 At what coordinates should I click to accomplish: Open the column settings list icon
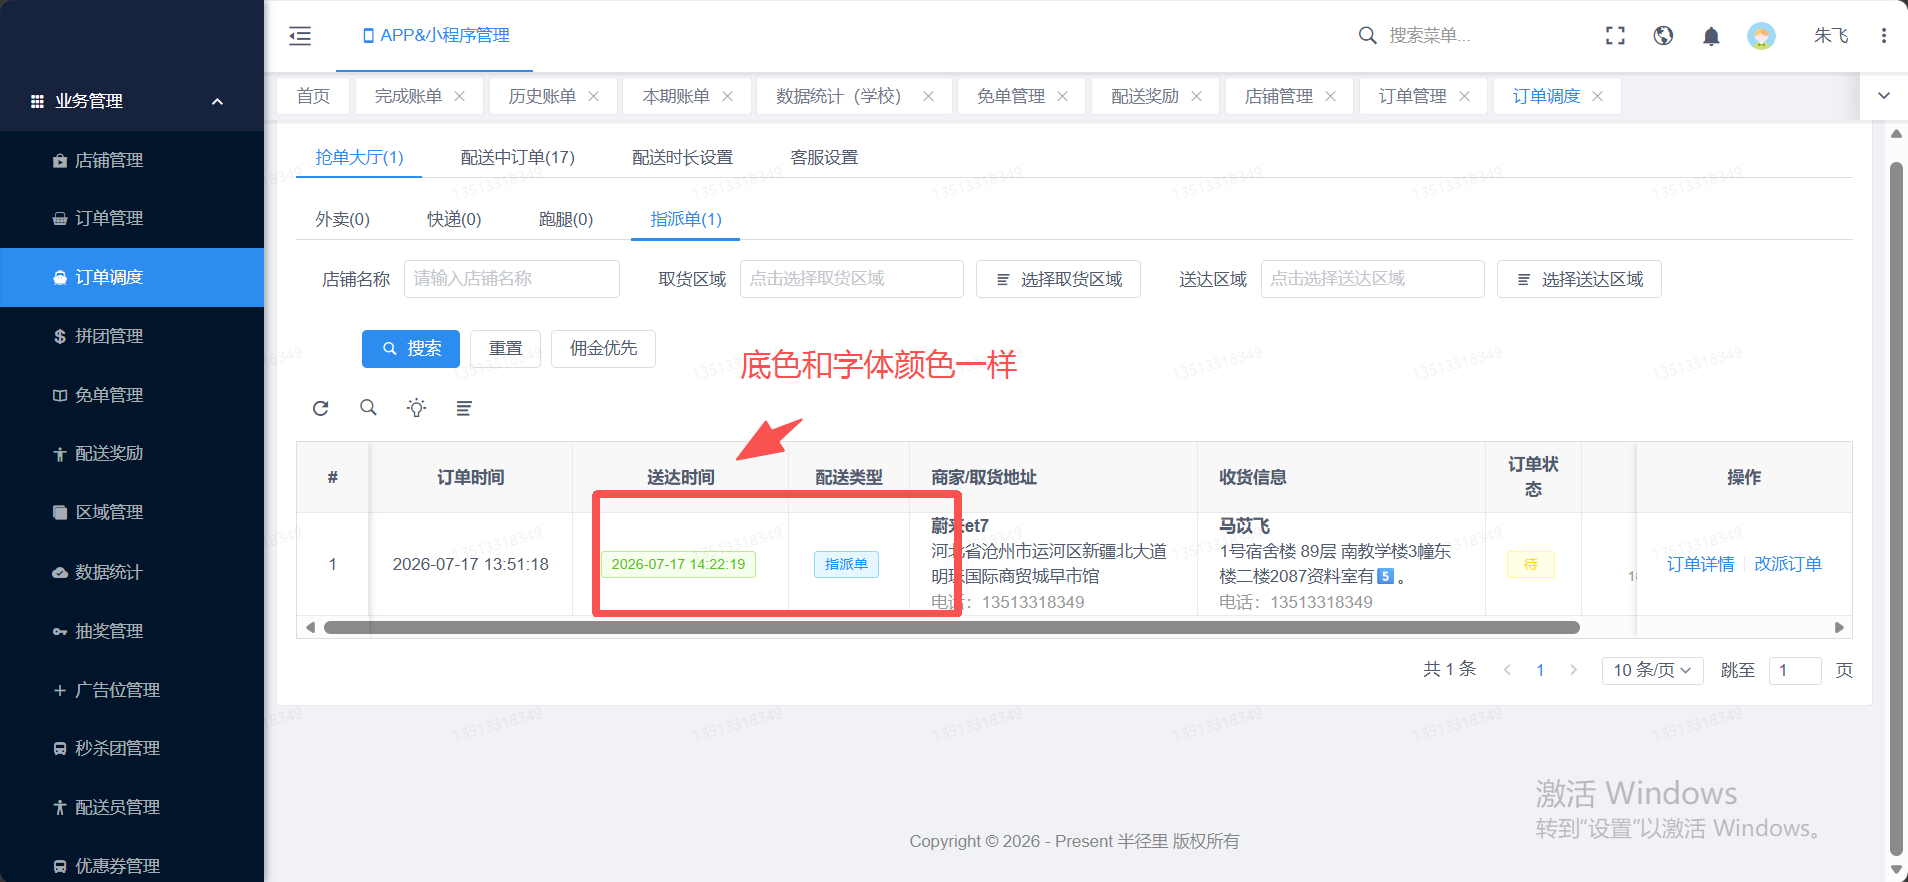[x=464, y=408]
